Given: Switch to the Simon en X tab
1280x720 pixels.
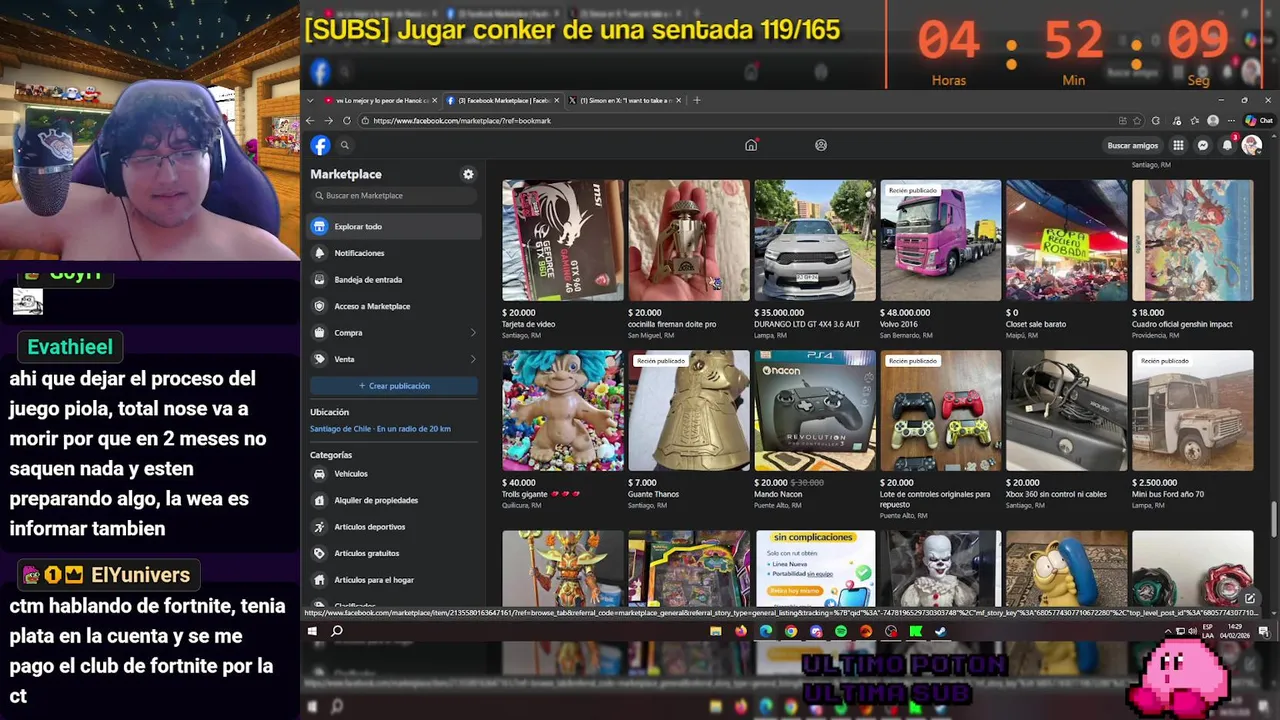Looking at the screenshot, I should coord(625,100).
